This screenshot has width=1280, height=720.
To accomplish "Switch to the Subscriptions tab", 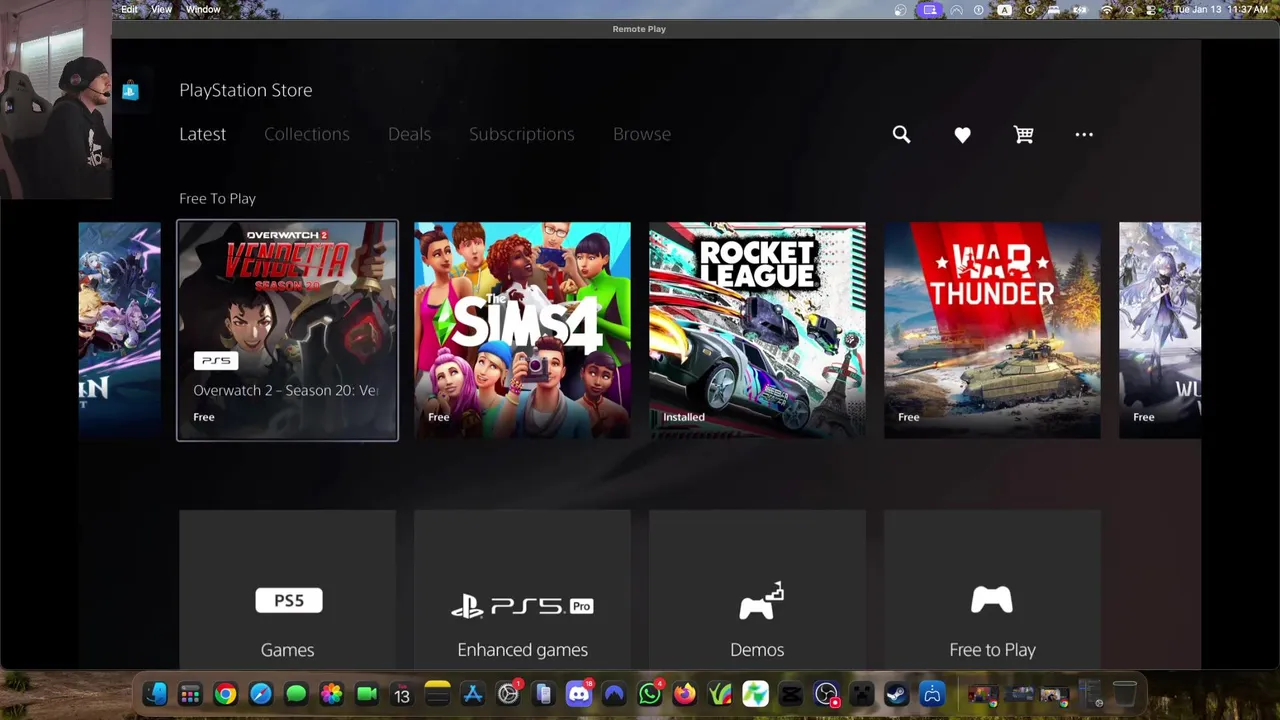I will (x=522, y=134).
